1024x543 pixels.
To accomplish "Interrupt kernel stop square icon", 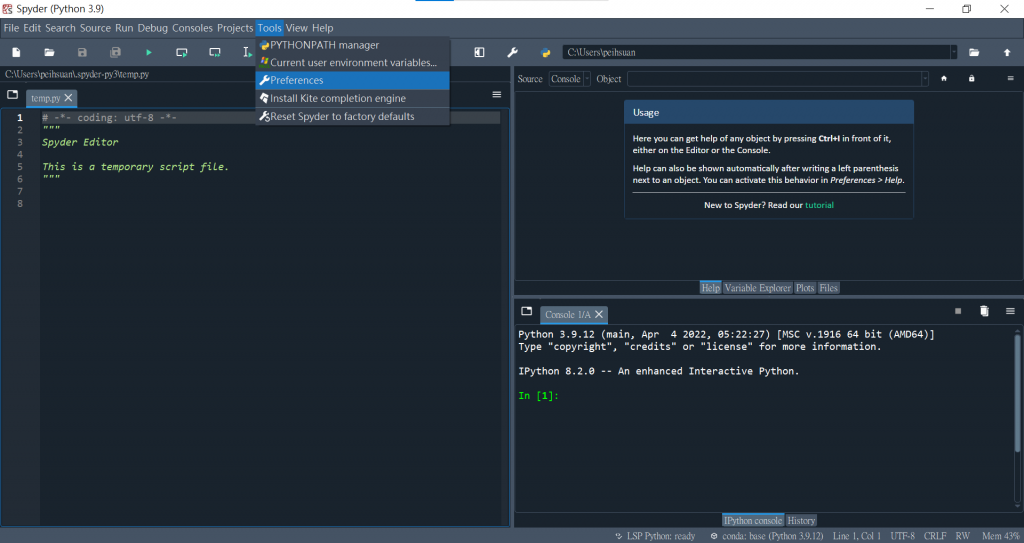I will point(958,311).
